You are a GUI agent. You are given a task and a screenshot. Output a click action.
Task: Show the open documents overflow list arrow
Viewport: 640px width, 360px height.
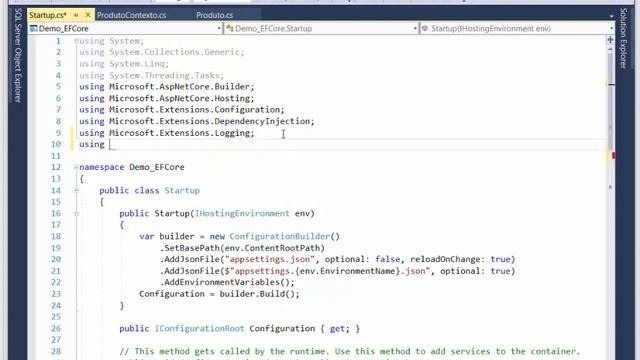(611, 16)
